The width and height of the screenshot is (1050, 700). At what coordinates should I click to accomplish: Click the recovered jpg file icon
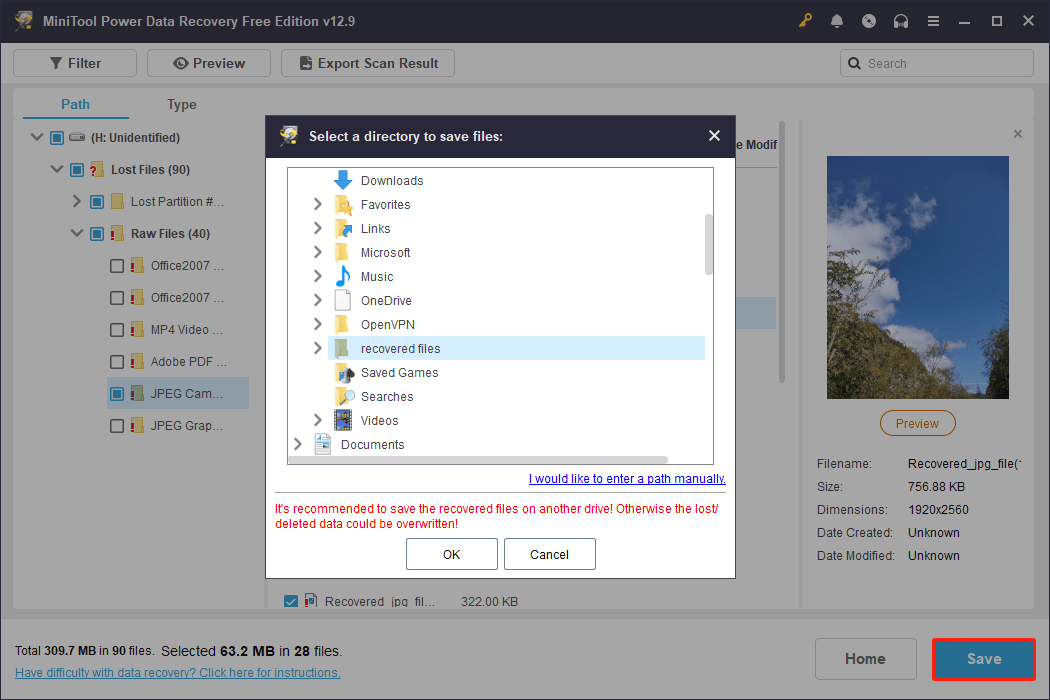click(x=311, y=600)
